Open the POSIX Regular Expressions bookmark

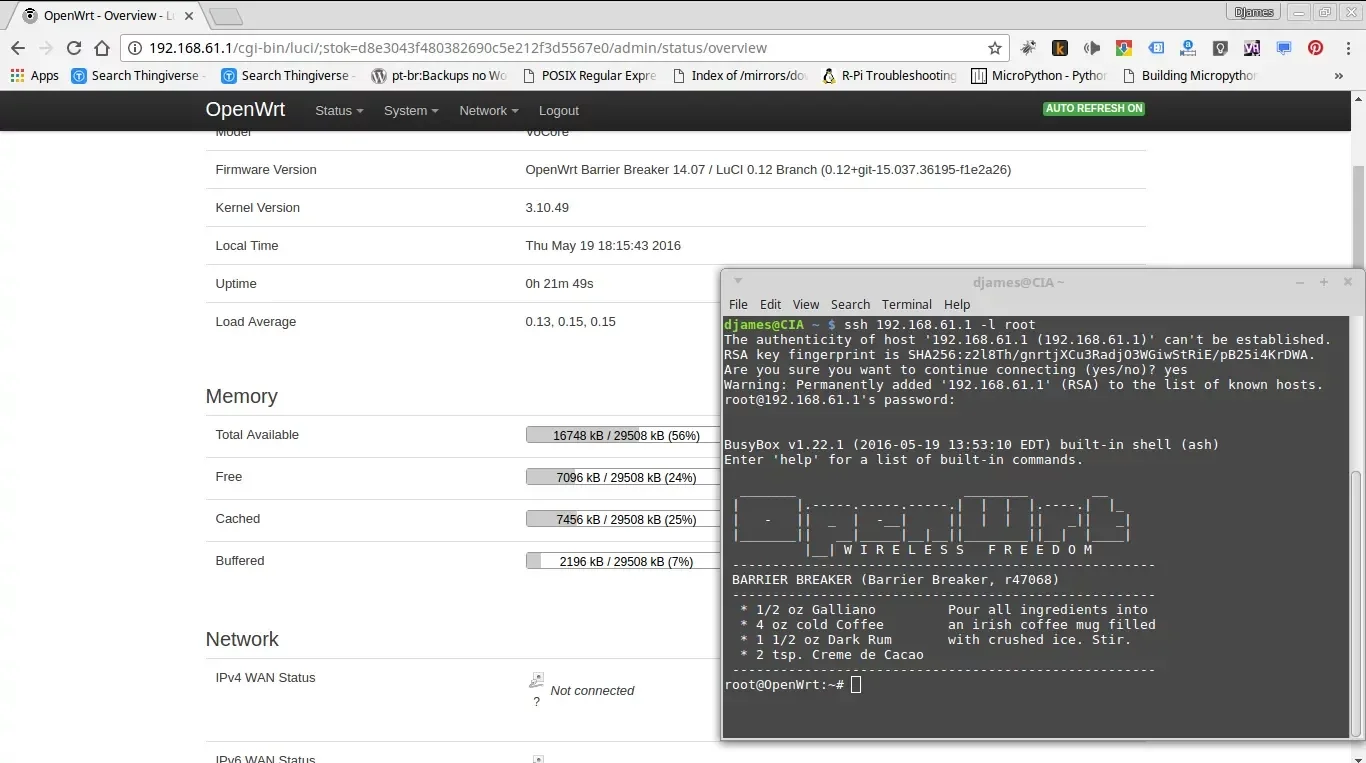tap(589, 76)
